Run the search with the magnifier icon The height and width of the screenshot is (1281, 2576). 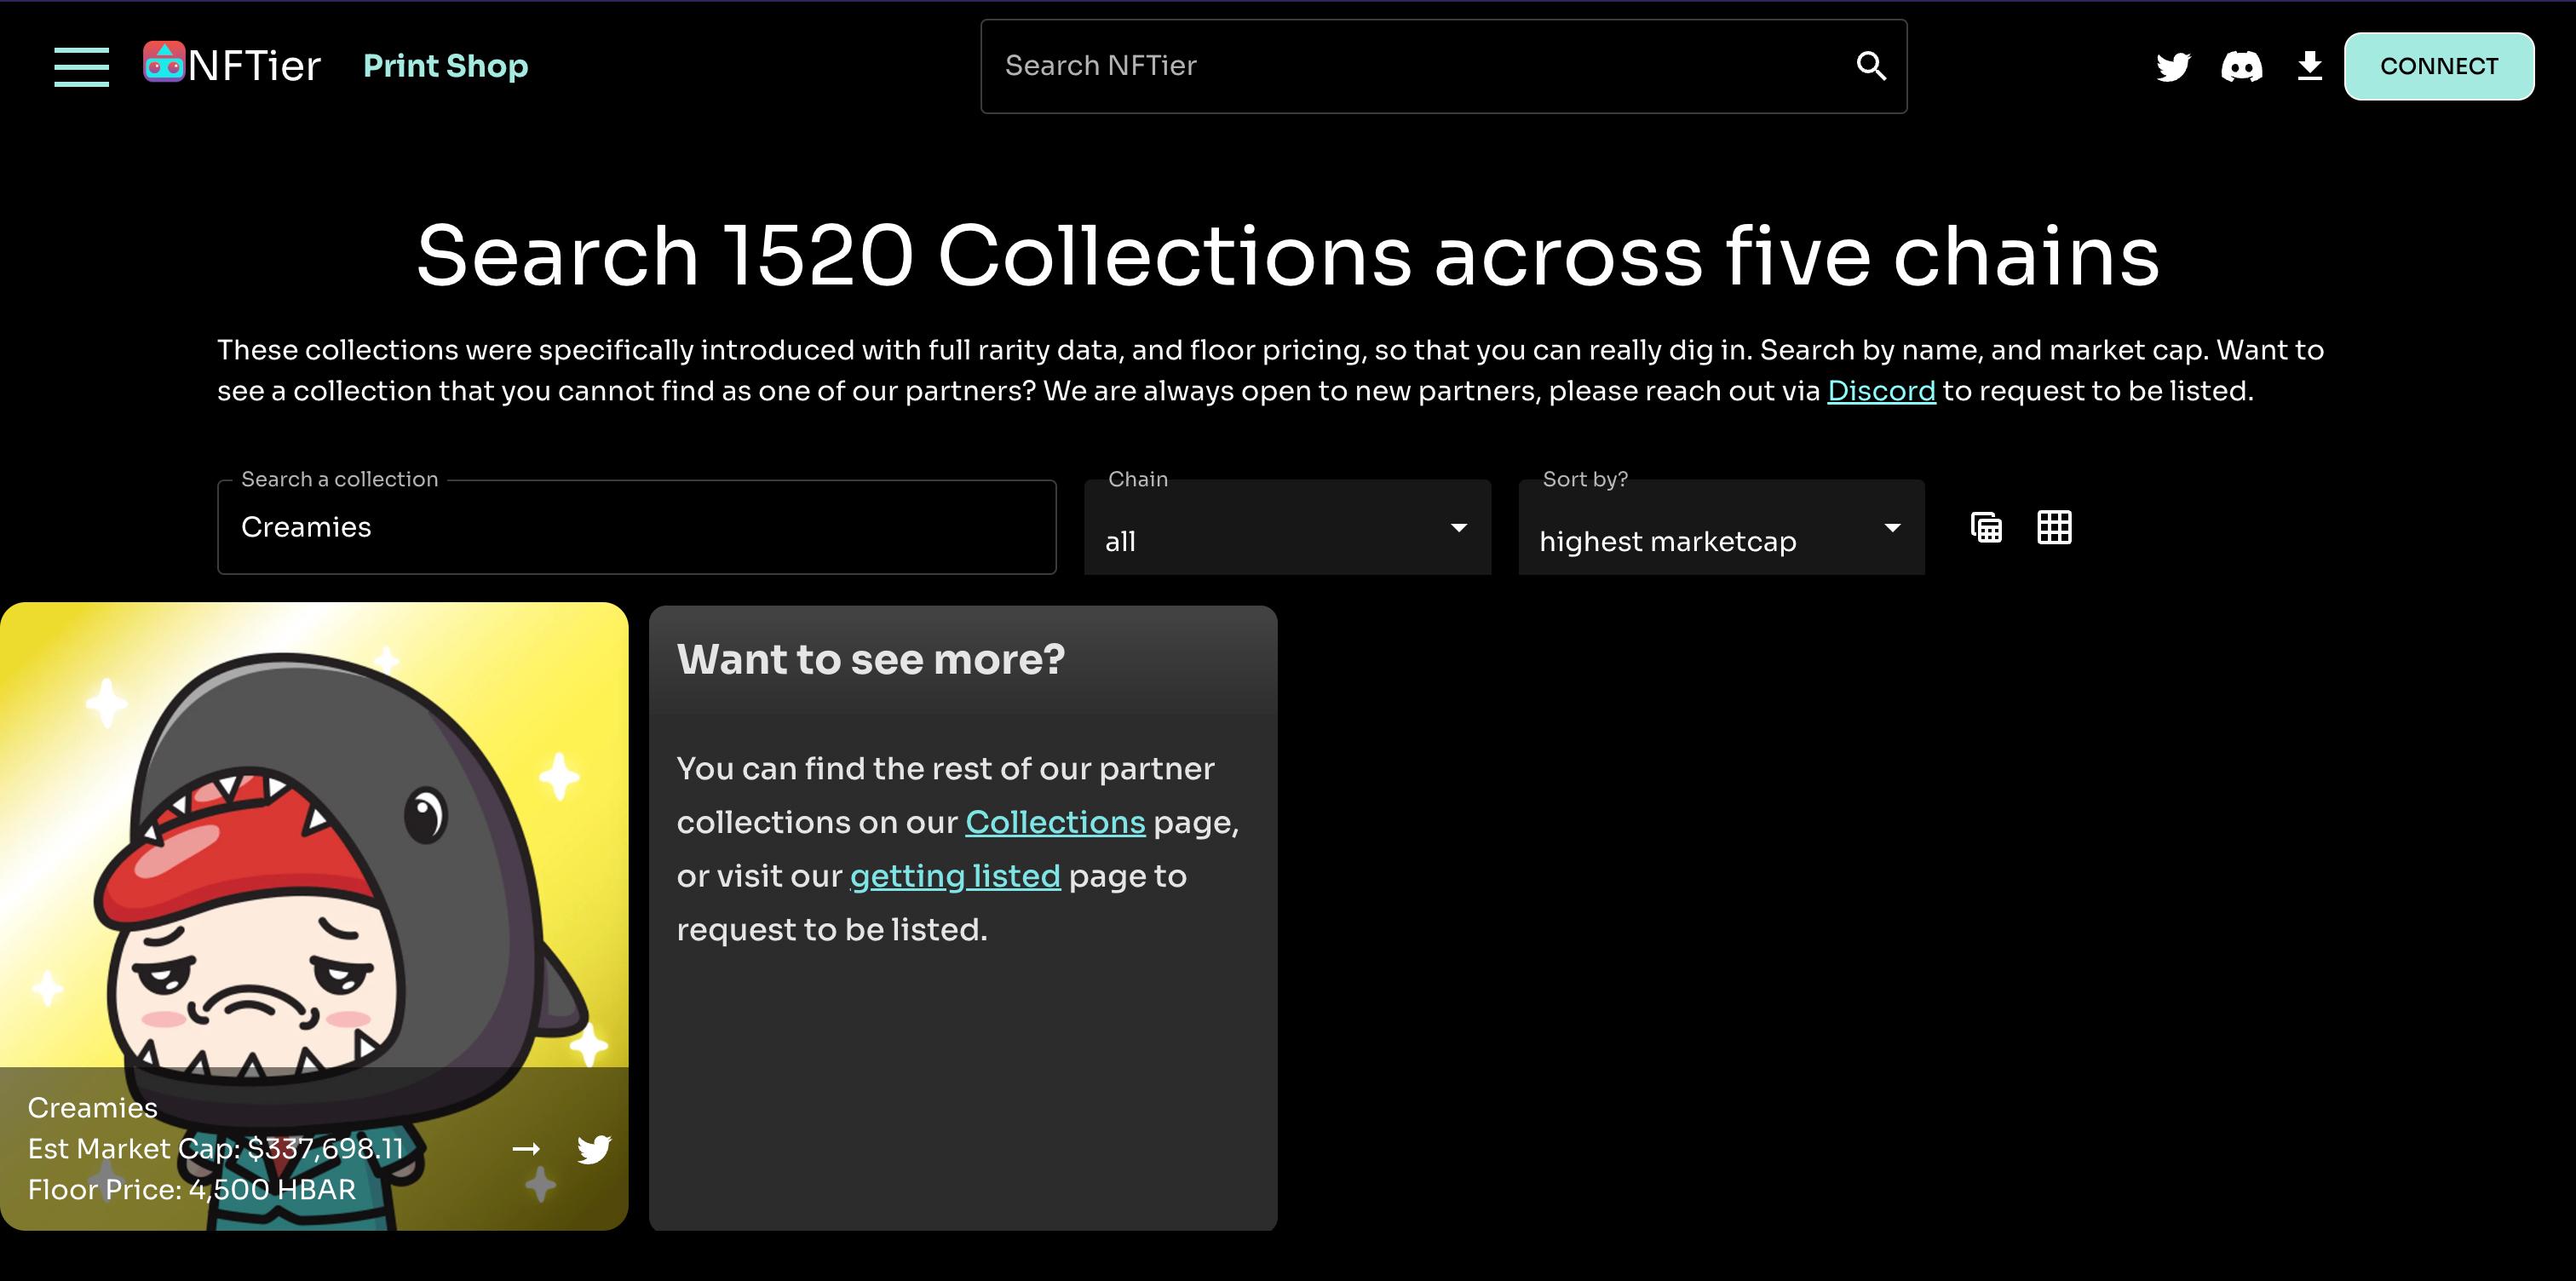pos(1871,66)
